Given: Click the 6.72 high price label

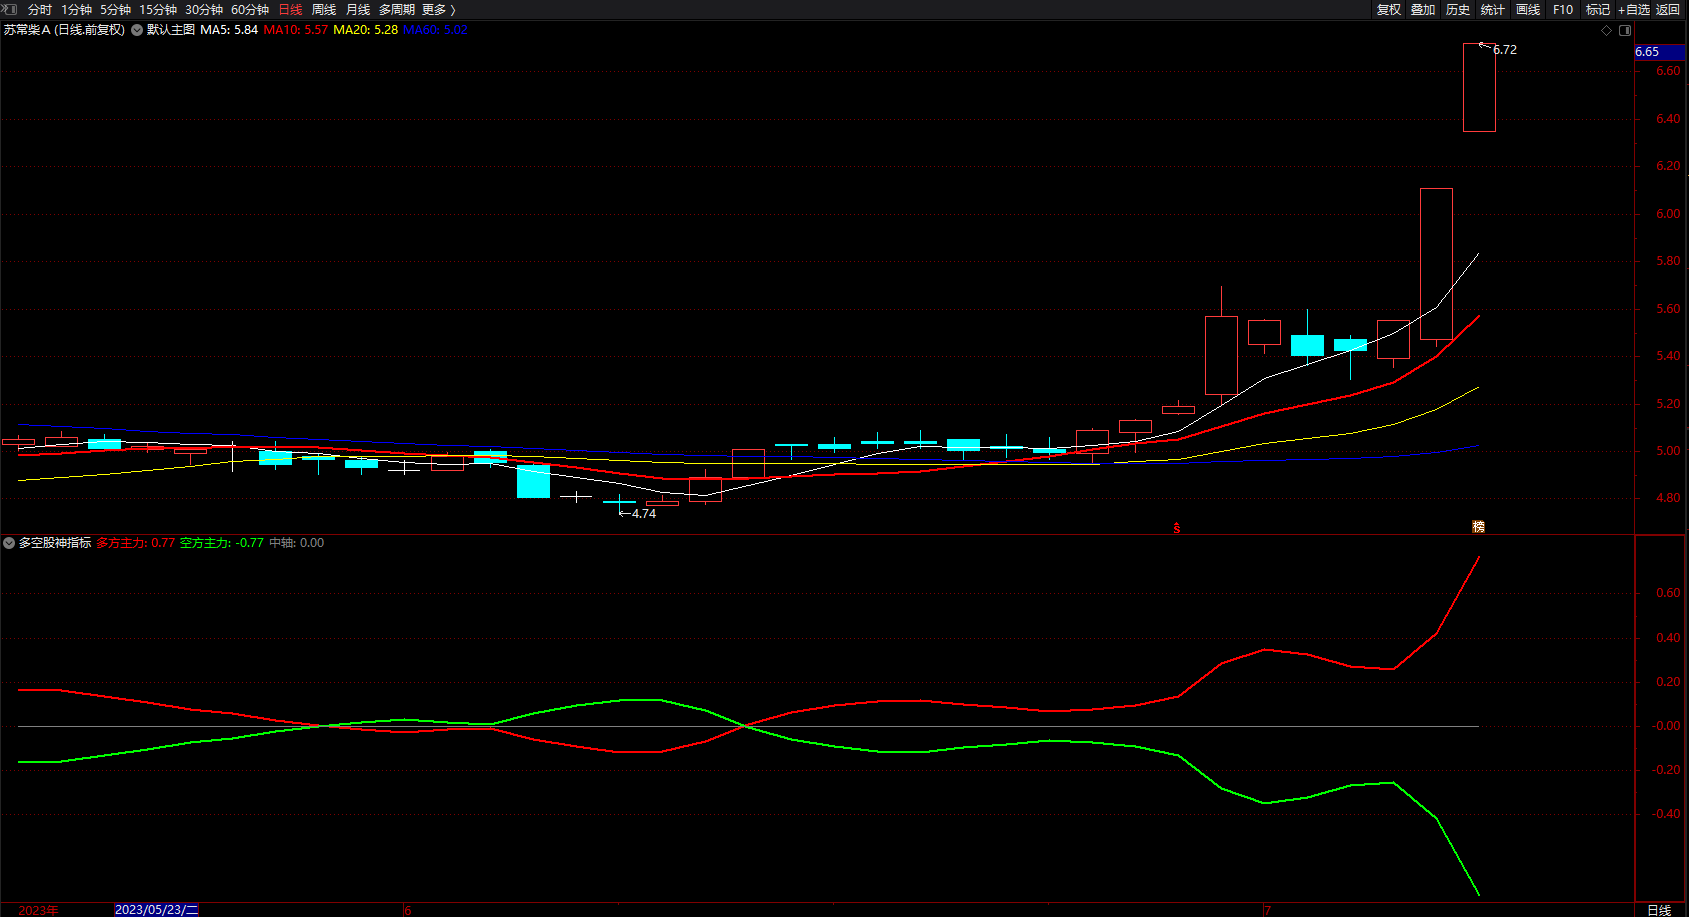Looking at the screenshot, I should pos(1505,49).
